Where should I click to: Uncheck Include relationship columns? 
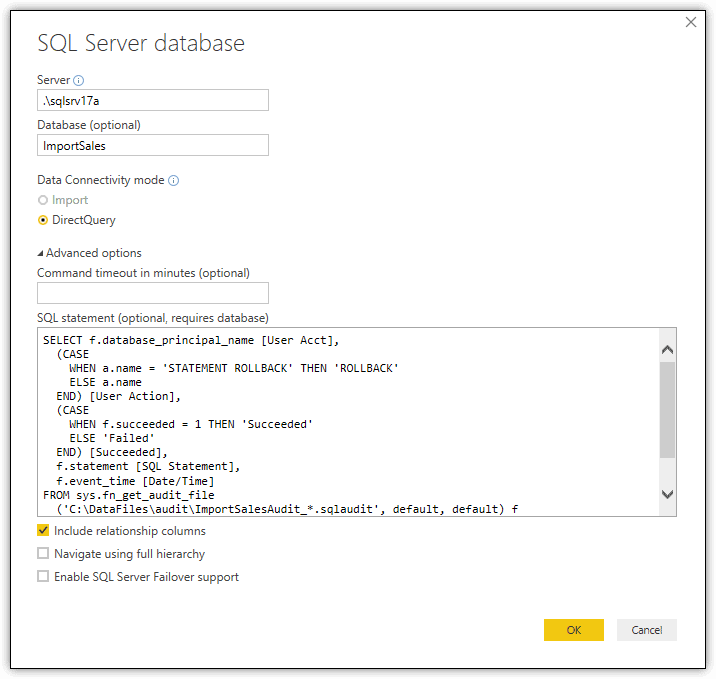(43, 530)
